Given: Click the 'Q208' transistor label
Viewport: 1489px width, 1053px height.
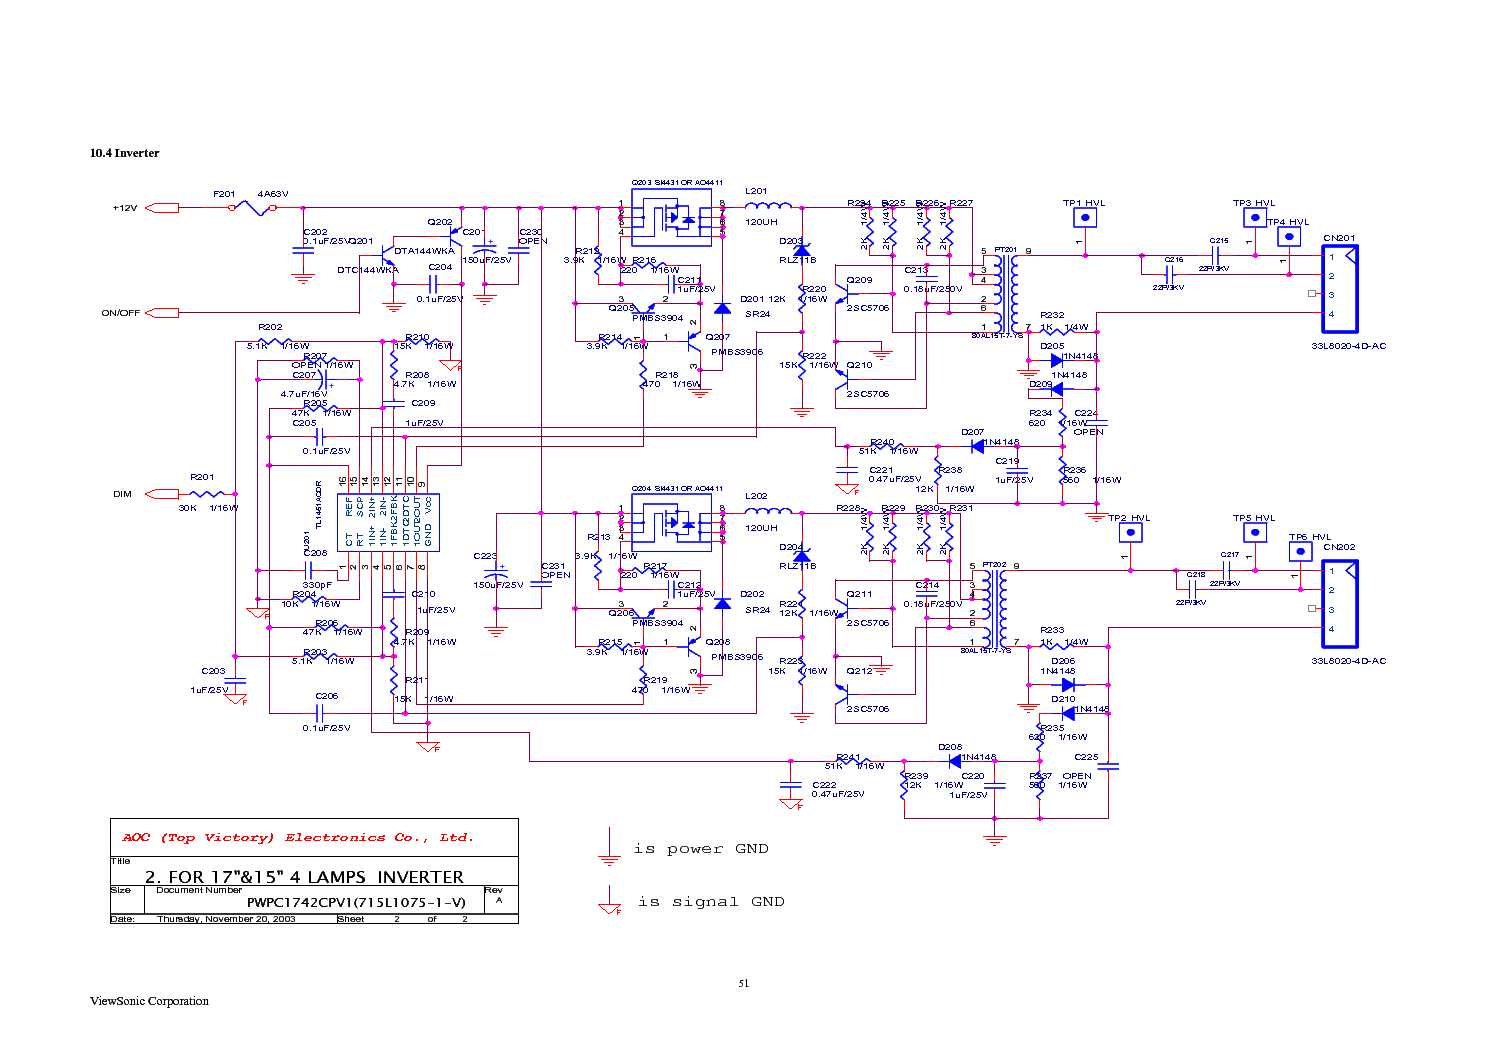Looking at the screenshot, I should [x=718, y=642].
